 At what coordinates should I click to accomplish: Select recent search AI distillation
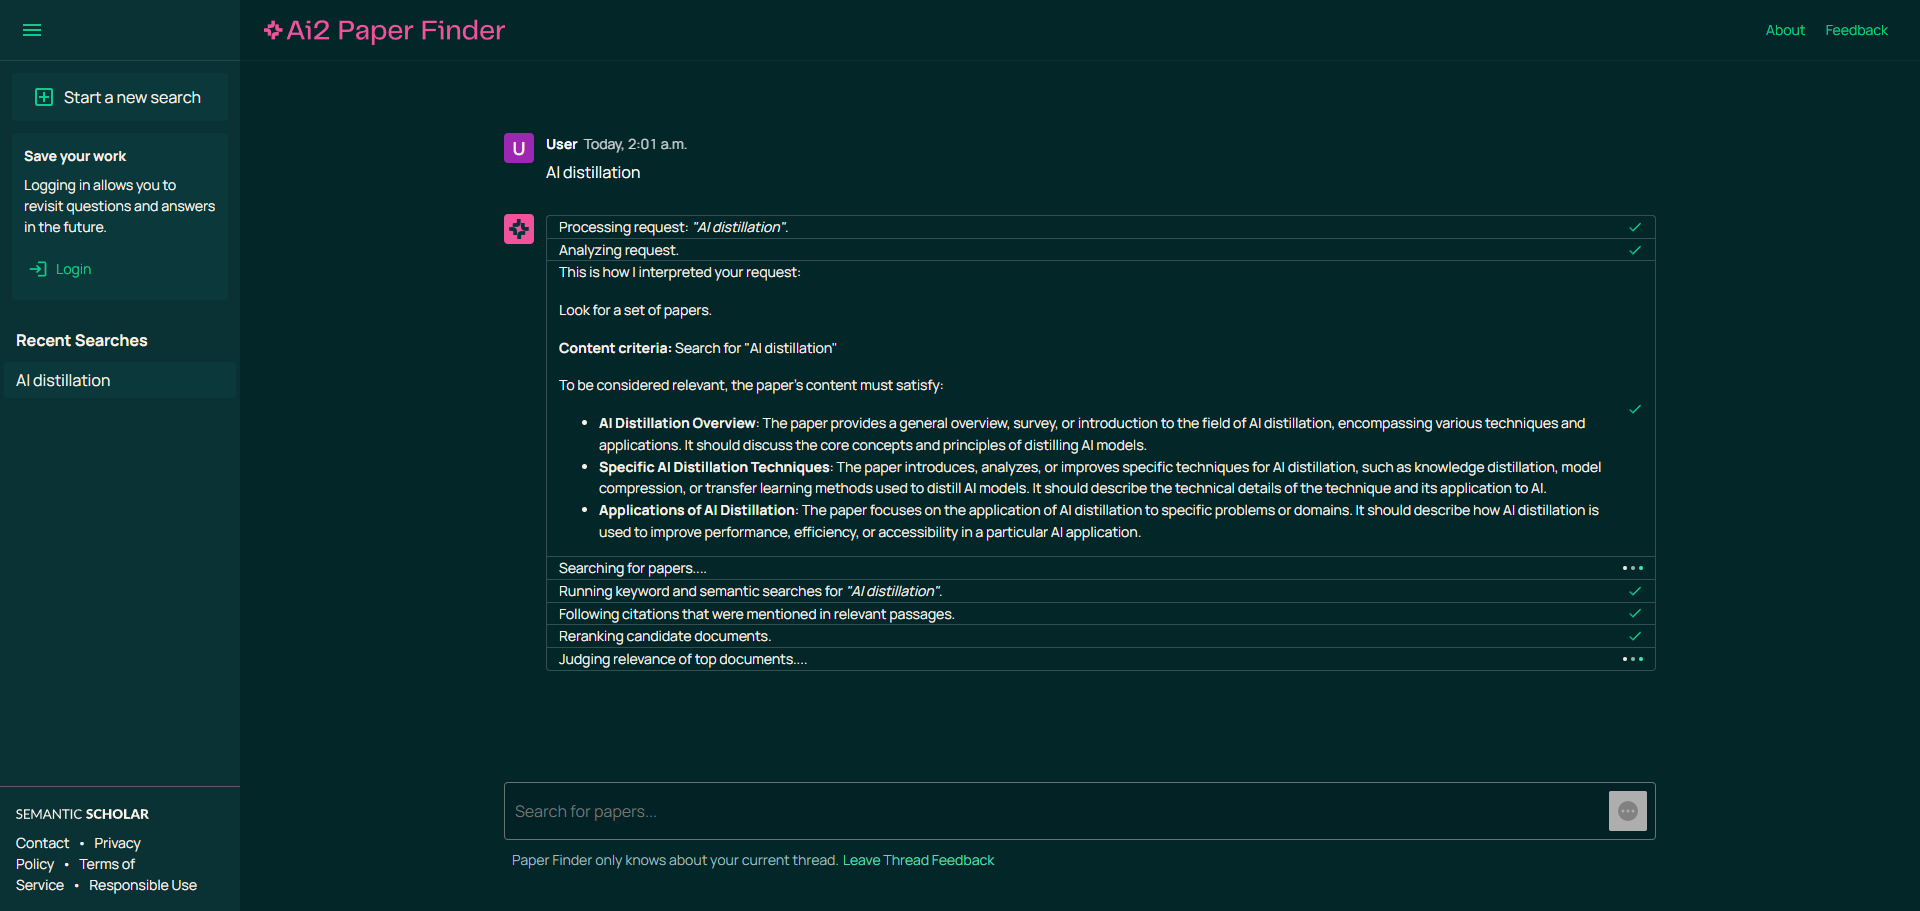click(120, 380)
